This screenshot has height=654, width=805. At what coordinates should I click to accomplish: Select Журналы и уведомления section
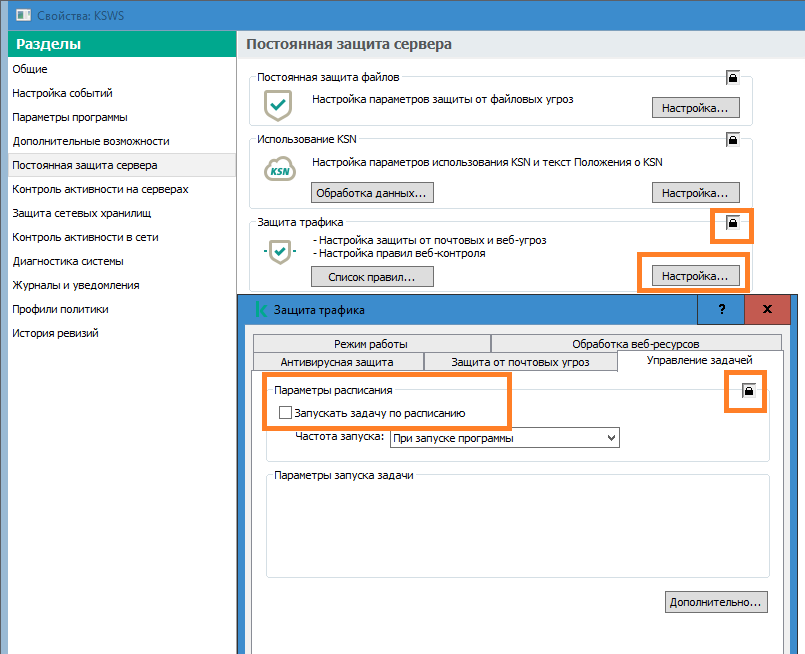point(122,285)
